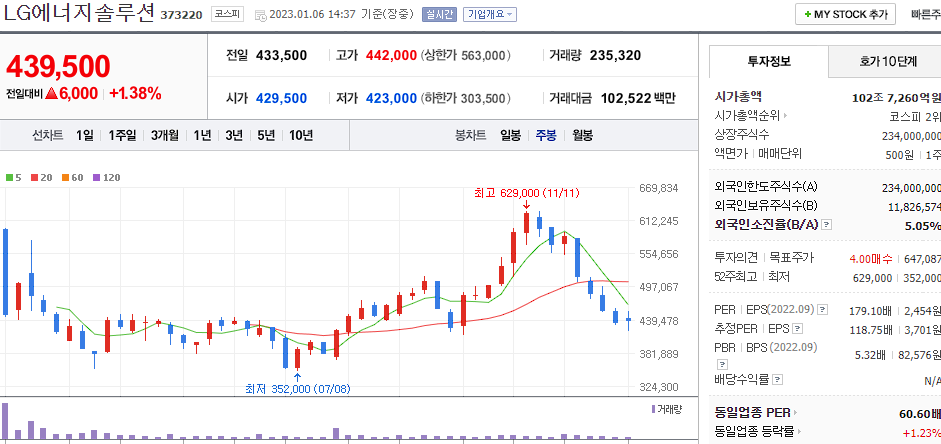Click the green plus icon on MY STOCK 추가
This screenshot has height=444, width=941.
pos(808,14)
